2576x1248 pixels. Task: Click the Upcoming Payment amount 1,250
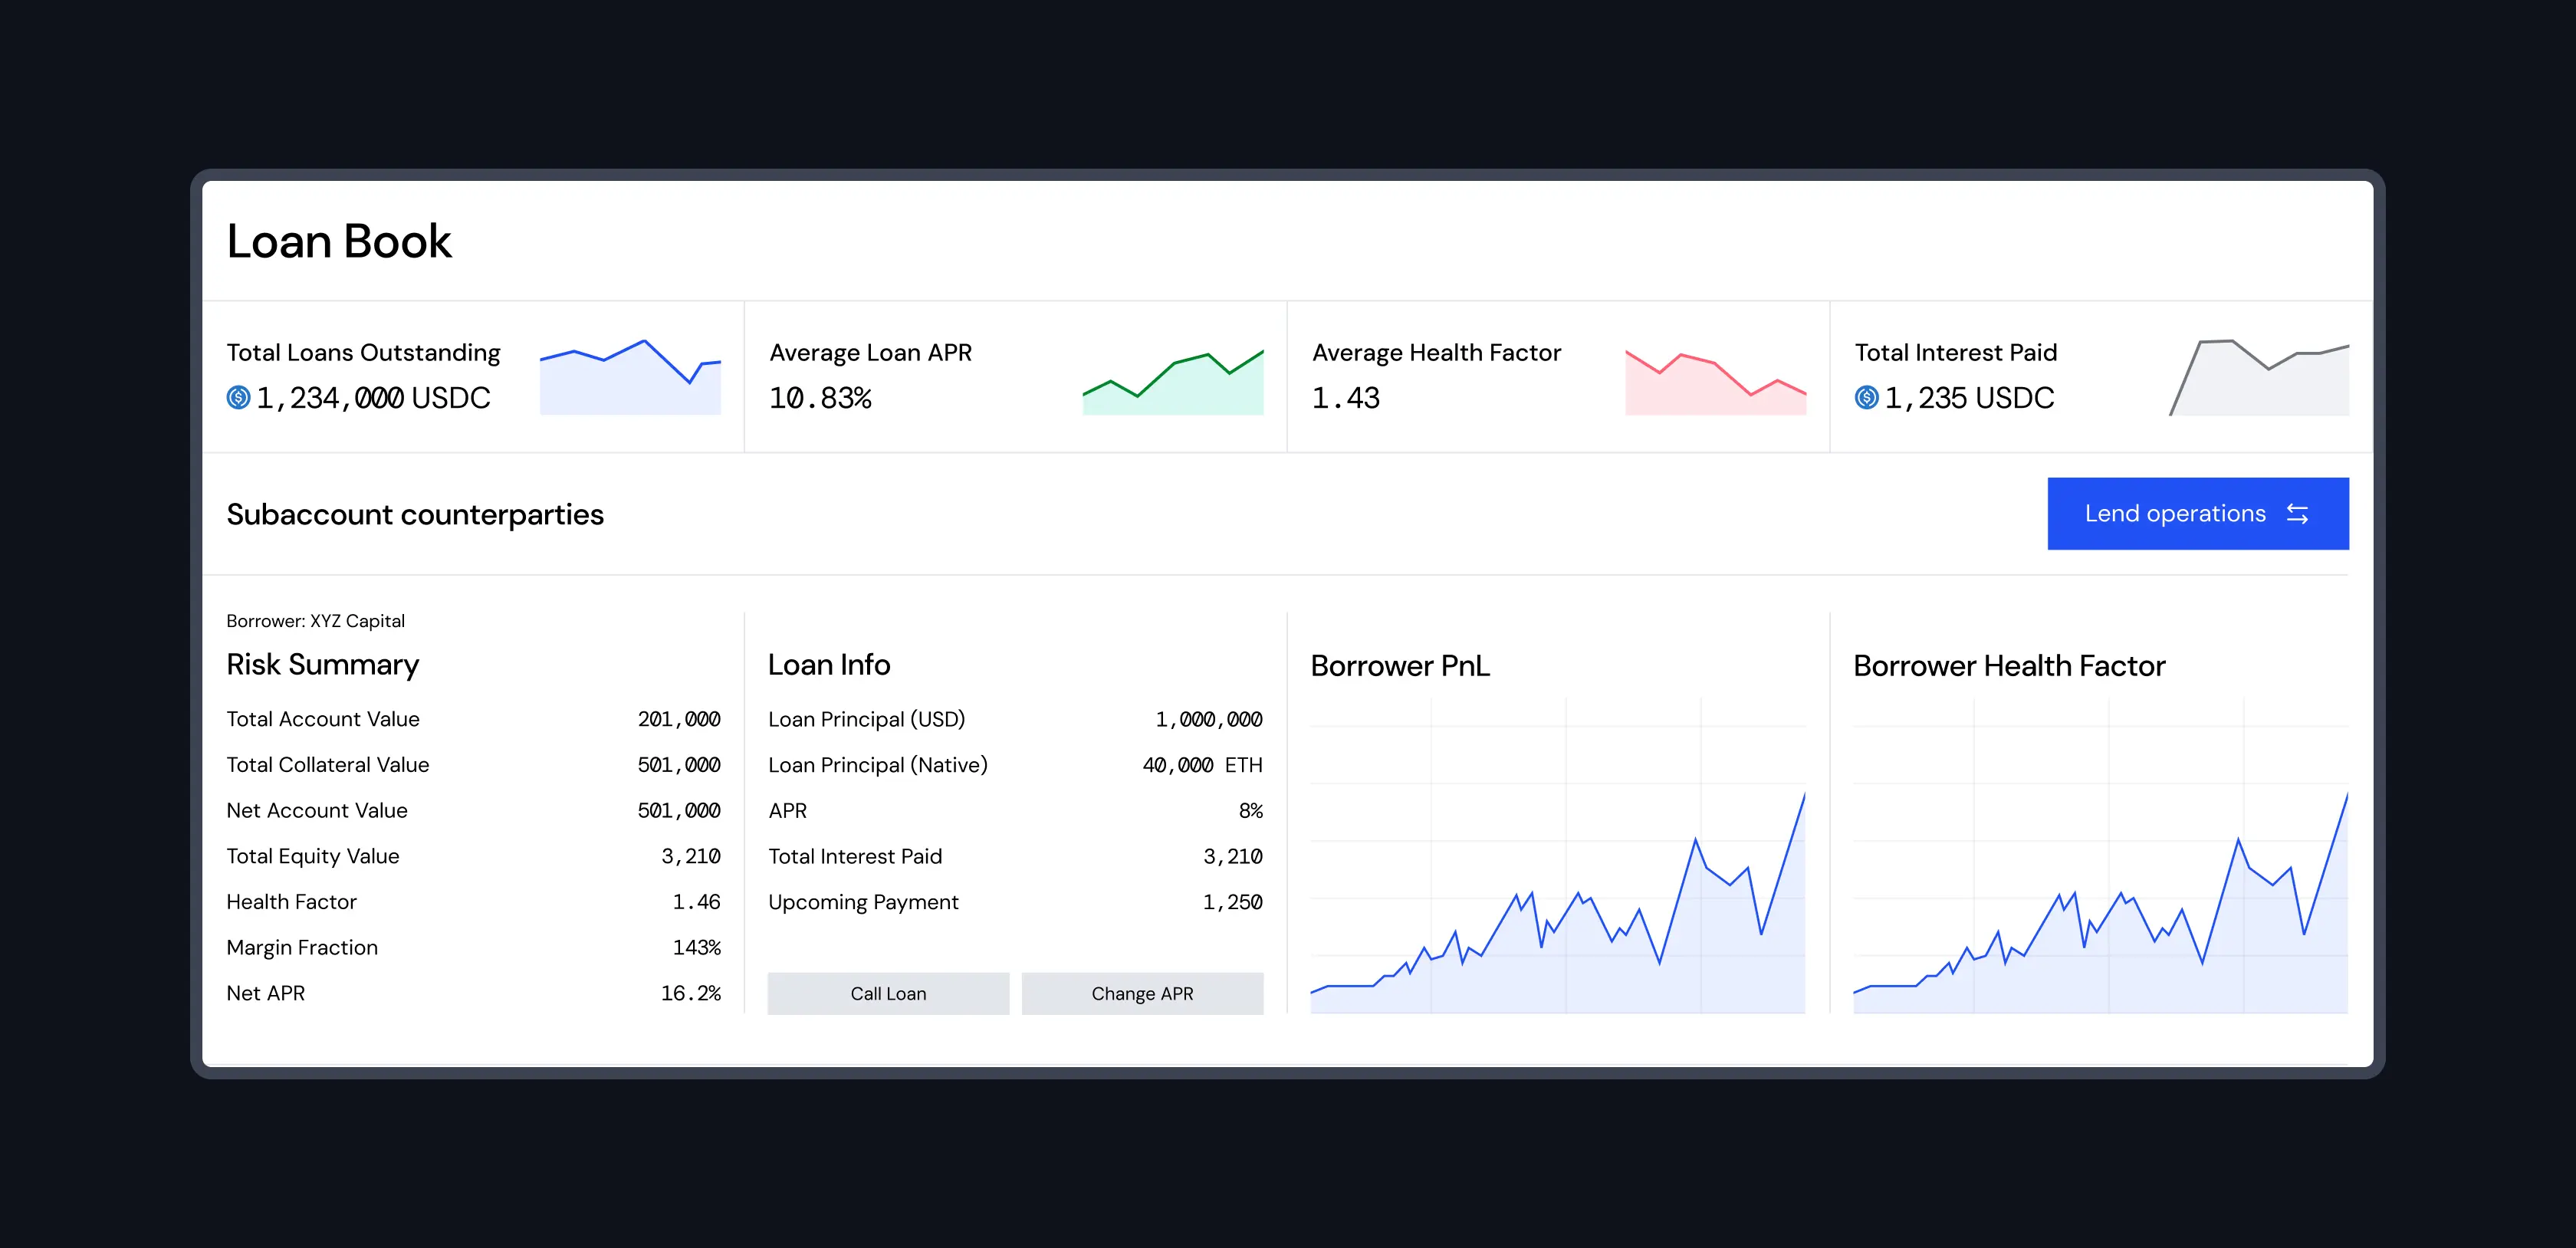(x=1232, y=902)
